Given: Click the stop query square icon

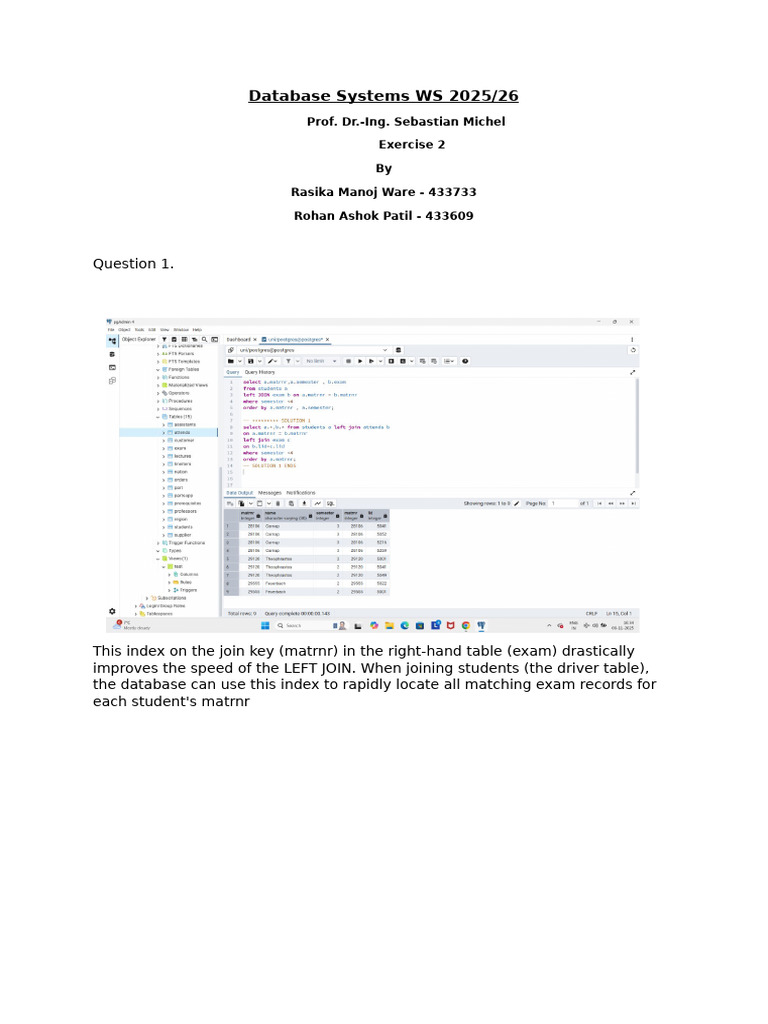Looking at the screenshot, I should [349, 361].
